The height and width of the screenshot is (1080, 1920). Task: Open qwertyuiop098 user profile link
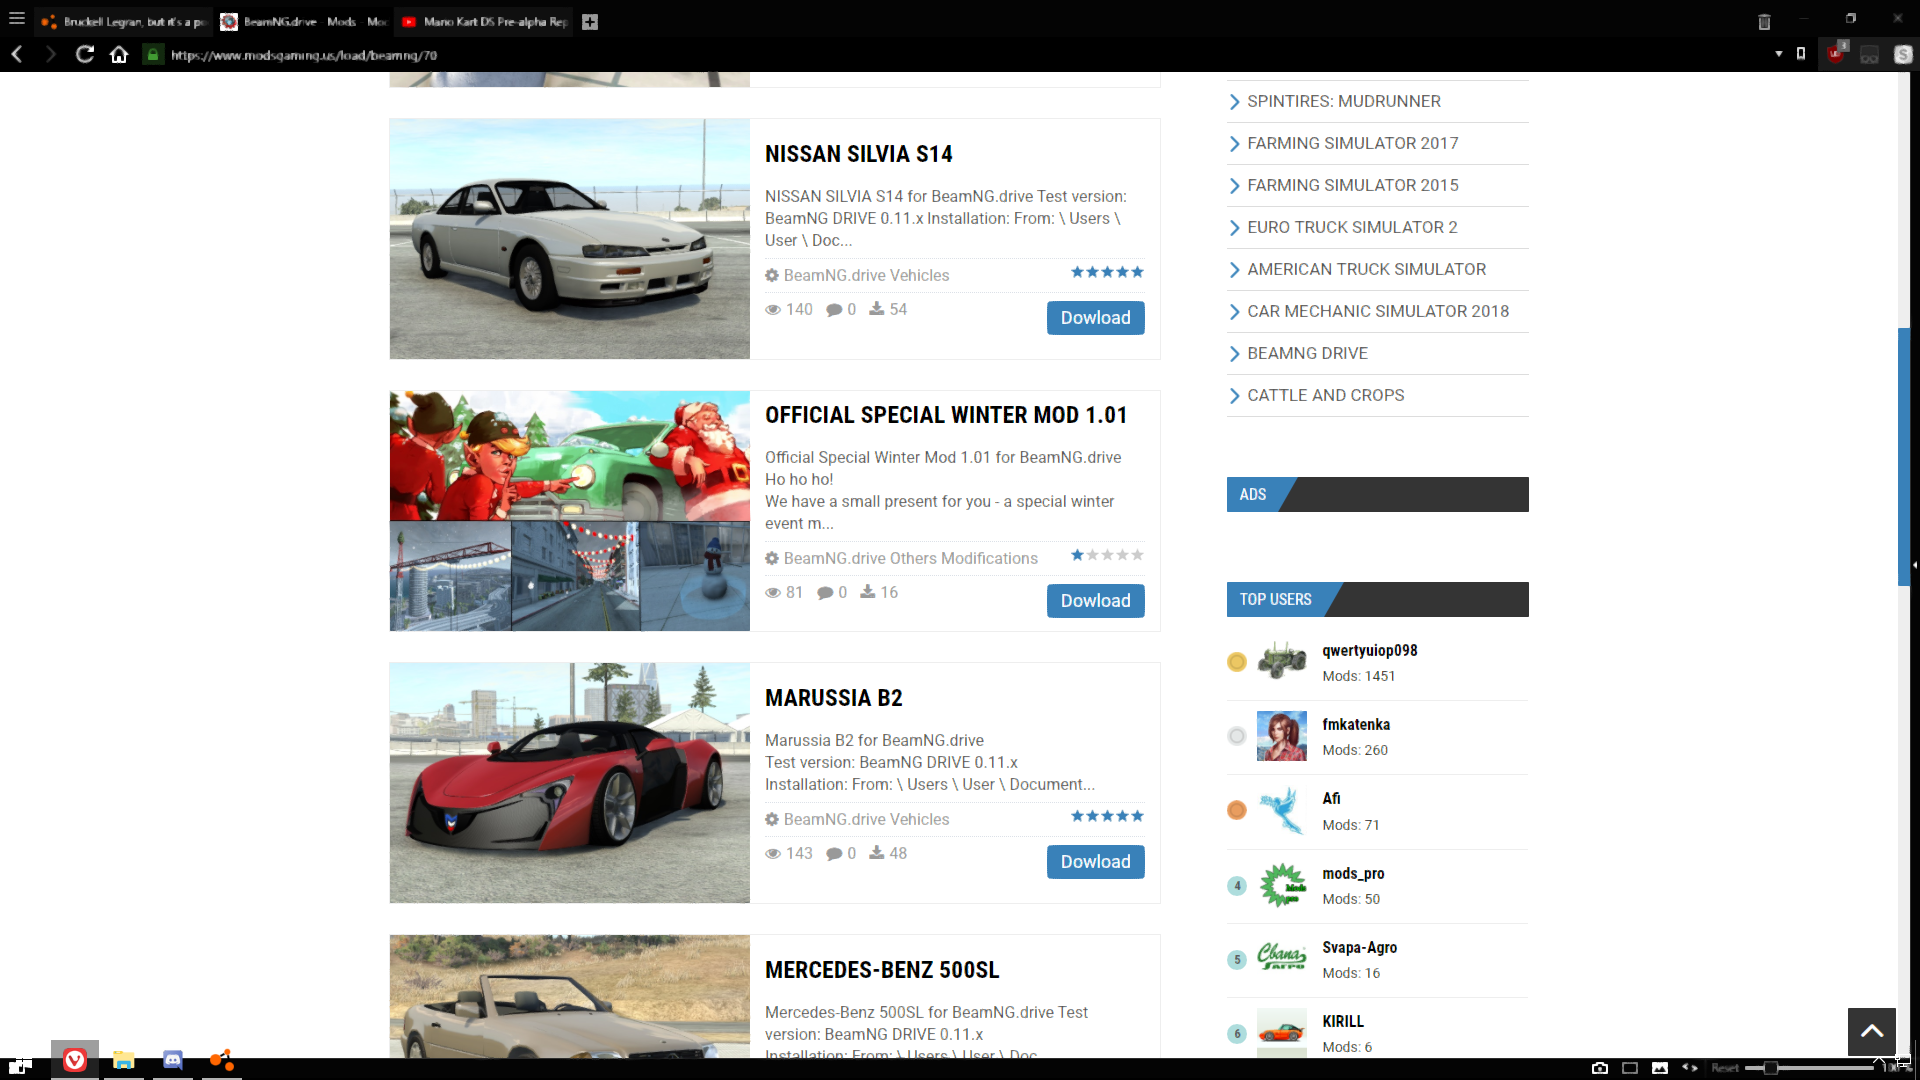(1369, 650)
